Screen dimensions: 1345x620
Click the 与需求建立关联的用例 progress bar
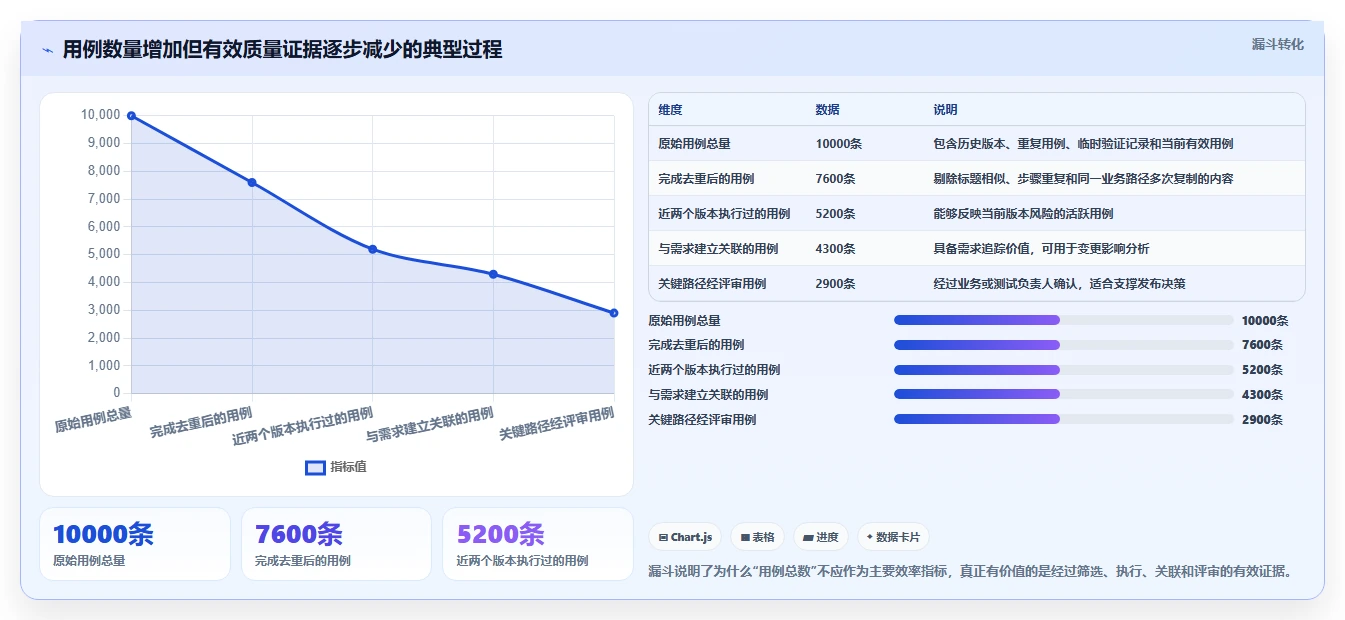1064,394
